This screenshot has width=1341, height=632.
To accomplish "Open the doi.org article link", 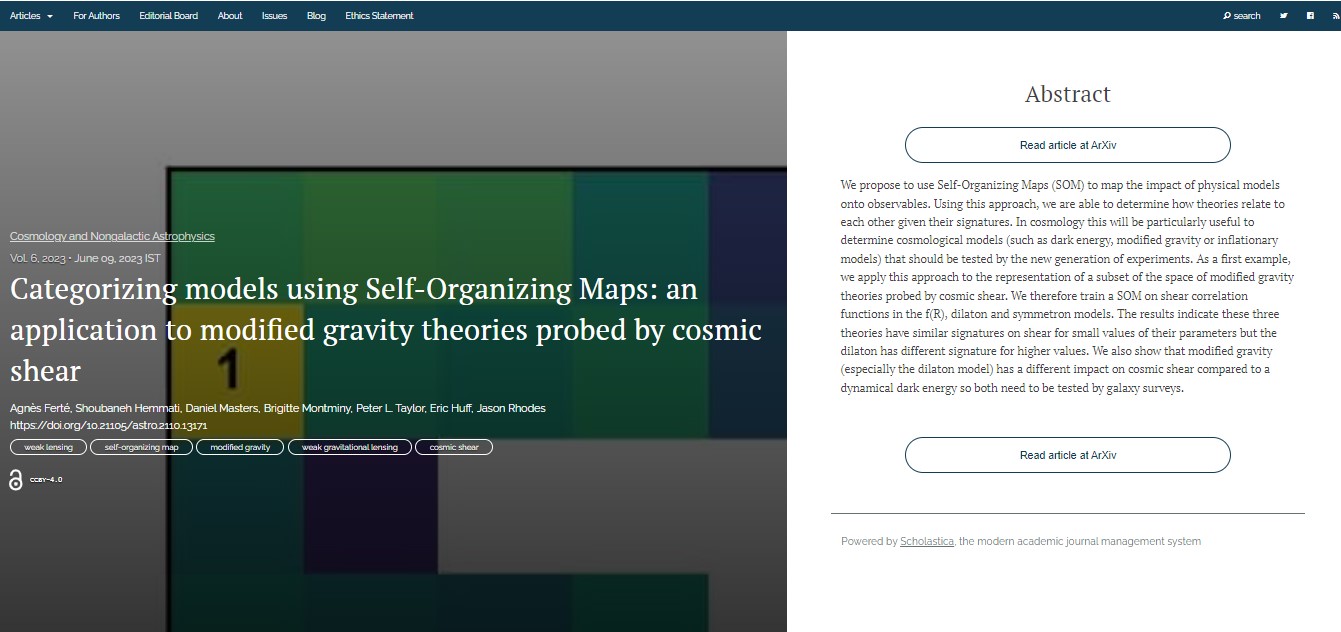I will [x=108, y=425].
